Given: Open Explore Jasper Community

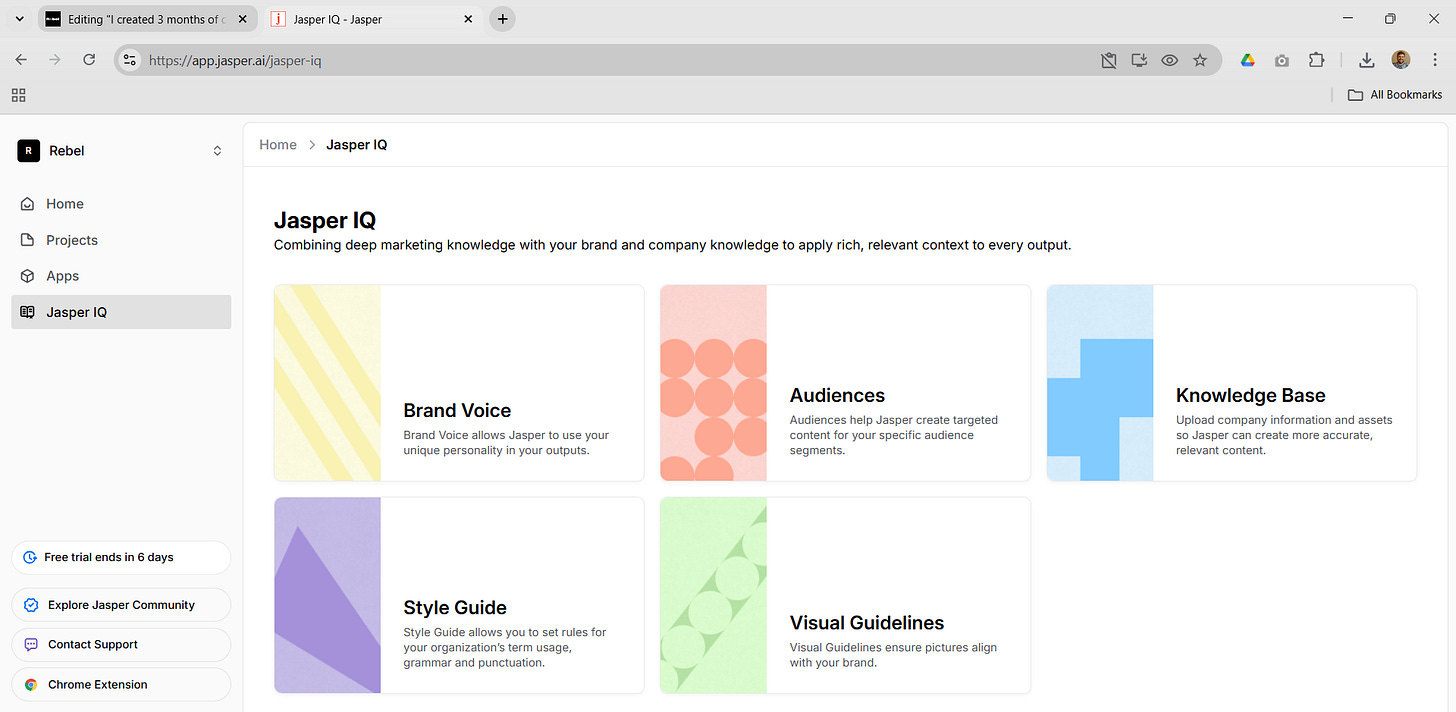Looking at the screenshot, I should (121, 605).
